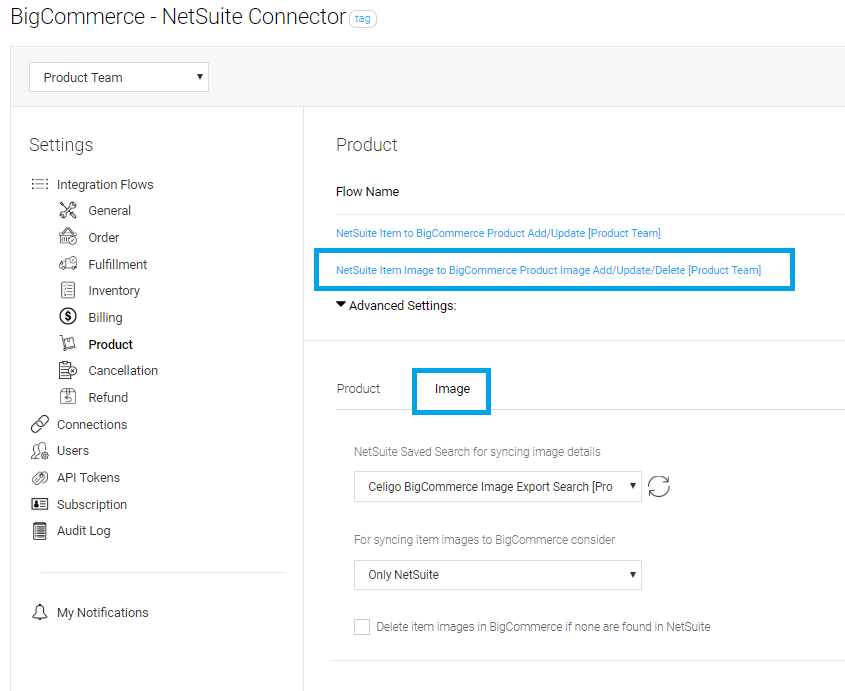This screenshot has width=845, height=691.
Task: Click the Billing dollar-sign icon
Action: pos(68,316)
